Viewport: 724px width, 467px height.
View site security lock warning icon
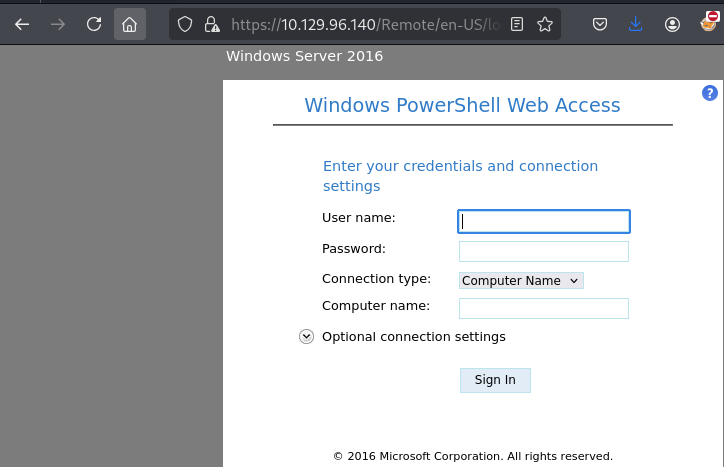212,24
